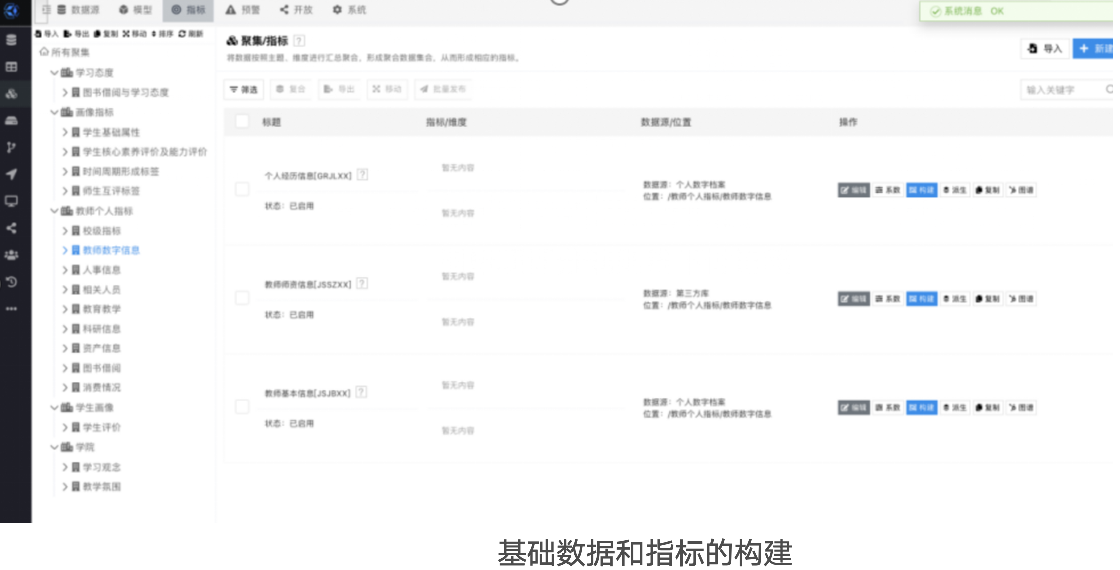The image size is (1120, 570).
Task: Click 派生 for the 个人经历信息 row
Action: (955, 190)
